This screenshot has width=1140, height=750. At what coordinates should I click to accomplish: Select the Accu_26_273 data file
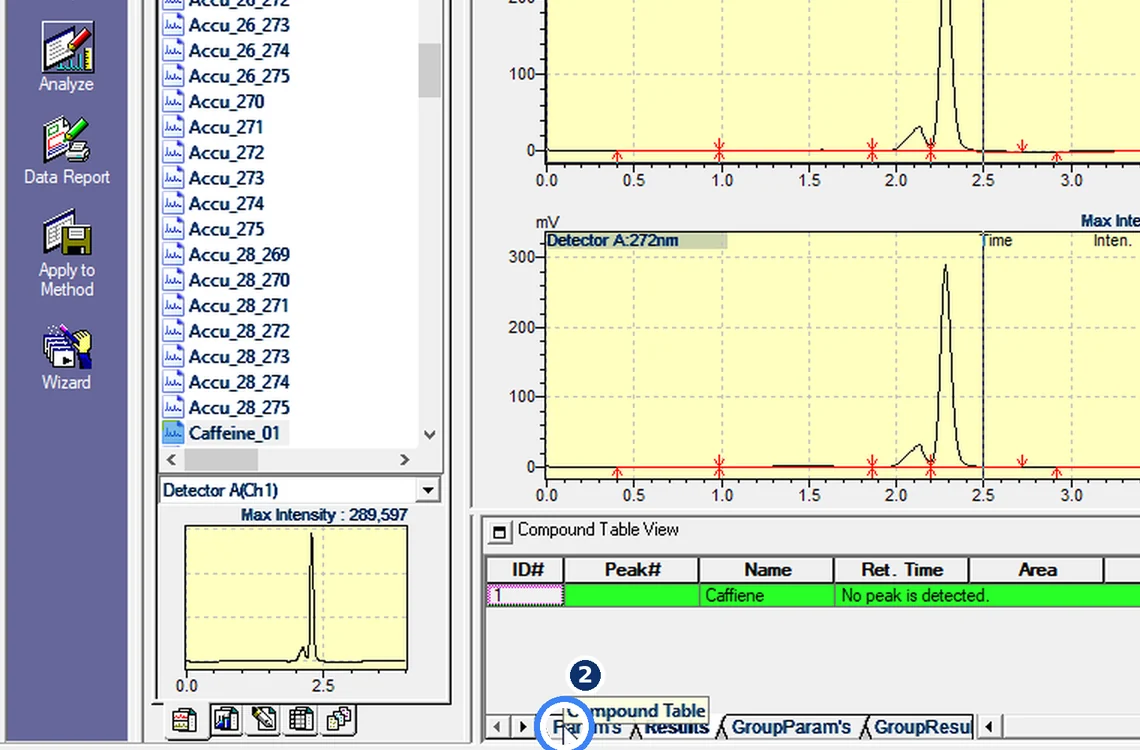(x=239, y=25)
